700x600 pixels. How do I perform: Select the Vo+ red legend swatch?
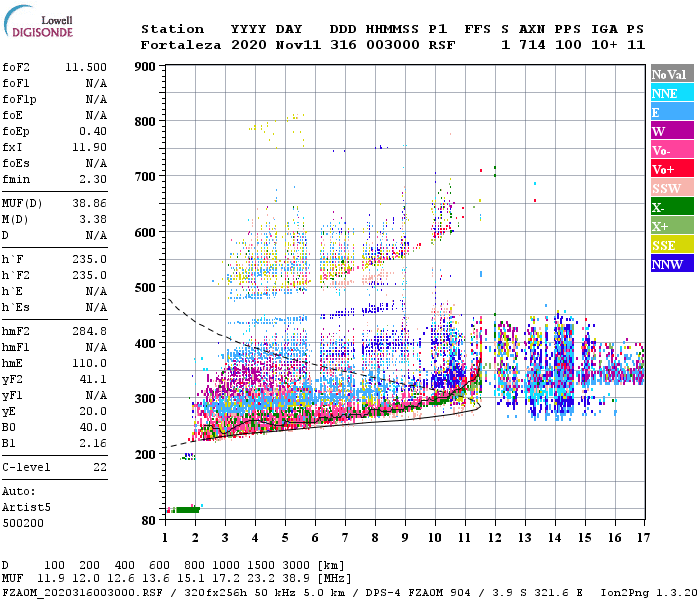(672, 169)
